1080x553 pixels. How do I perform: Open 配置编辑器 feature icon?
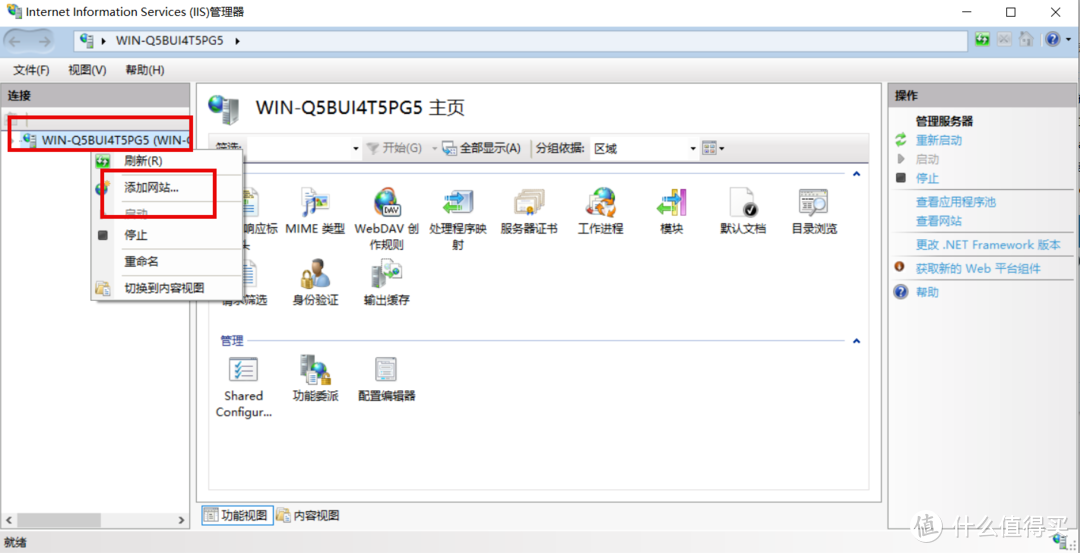(x=387, y=379)
